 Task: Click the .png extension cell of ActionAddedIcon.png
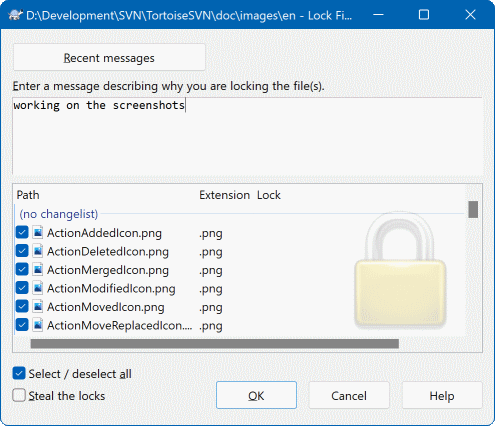coord(211,233)
